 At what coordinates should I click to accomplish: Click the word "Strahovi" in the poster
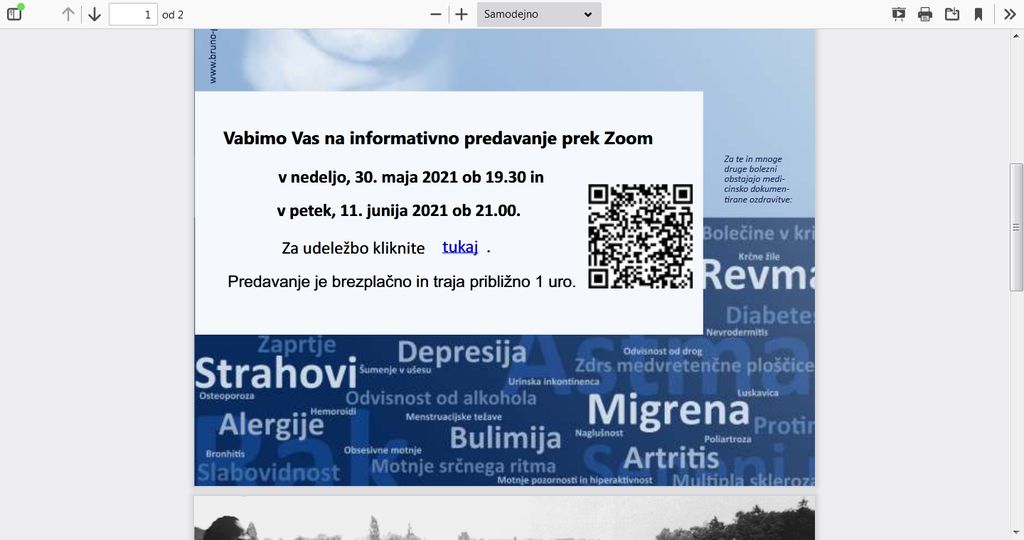click(275, 373)
